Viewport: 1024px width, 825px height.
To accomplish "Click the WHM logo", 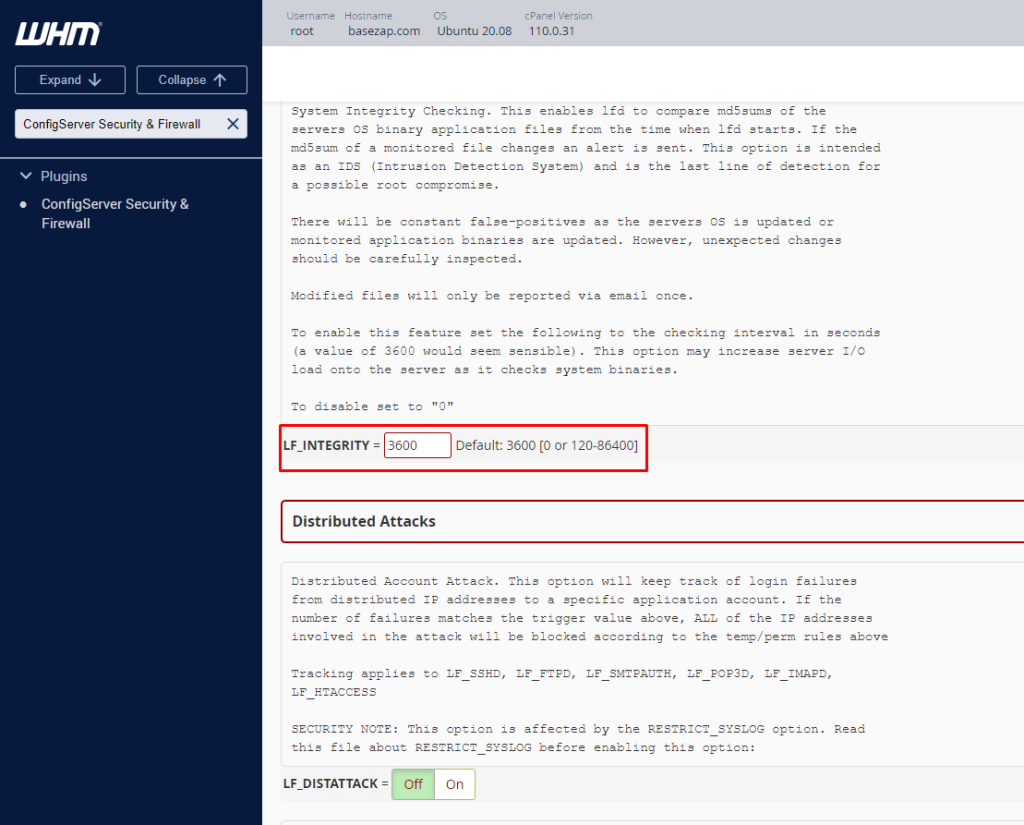I will click(x=59, y=34).
